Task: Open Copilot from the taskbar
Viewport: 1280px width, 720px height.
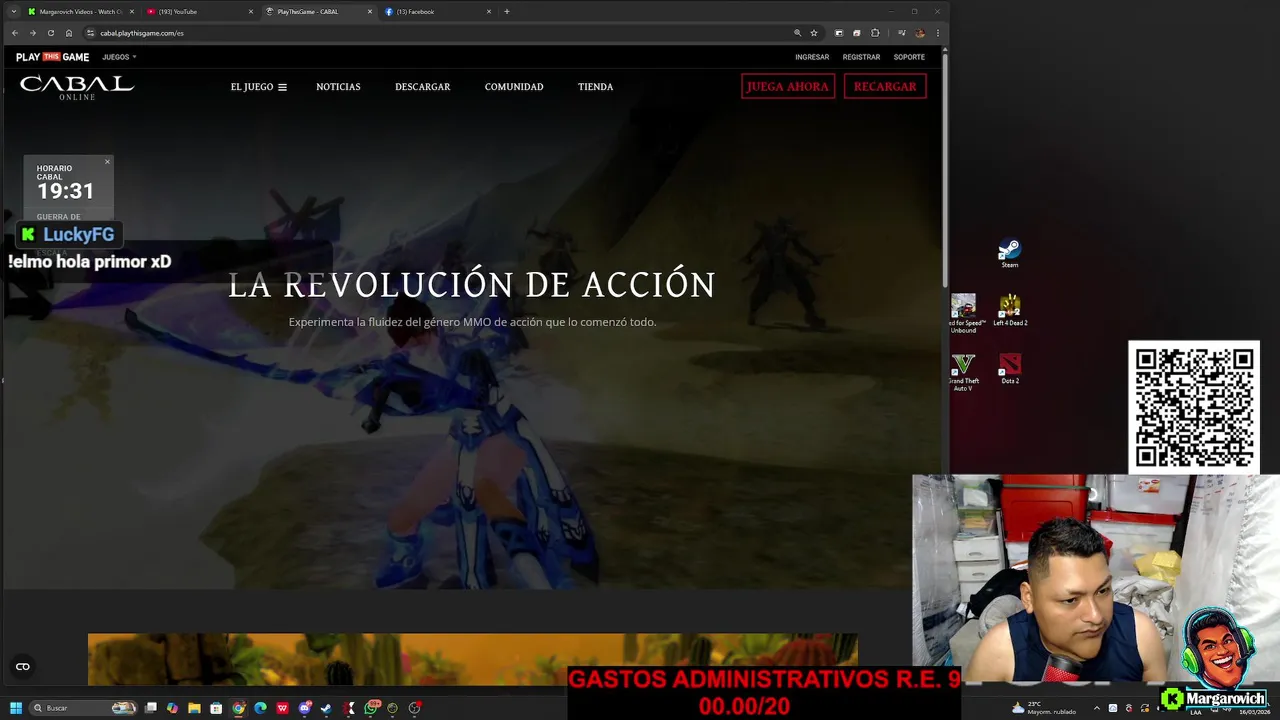Action: point(173,708)
